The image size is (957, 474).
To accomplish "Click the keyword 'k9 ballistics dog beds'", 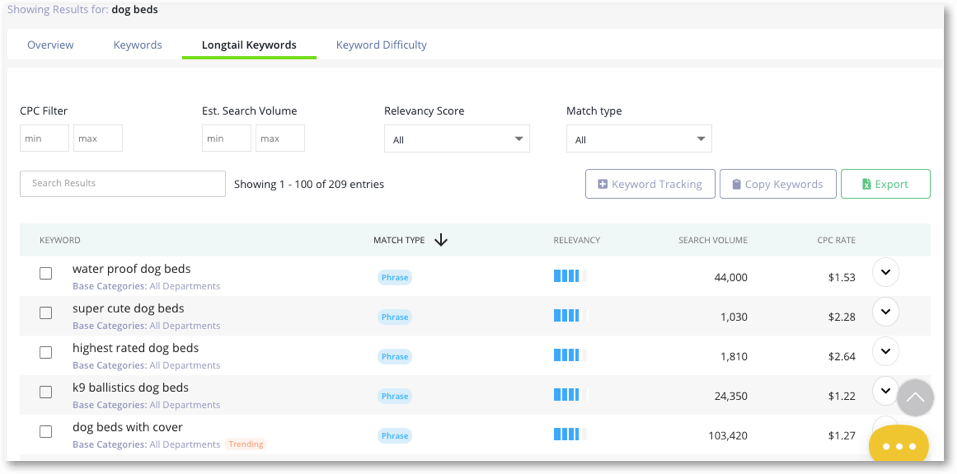I will point(131,388).
